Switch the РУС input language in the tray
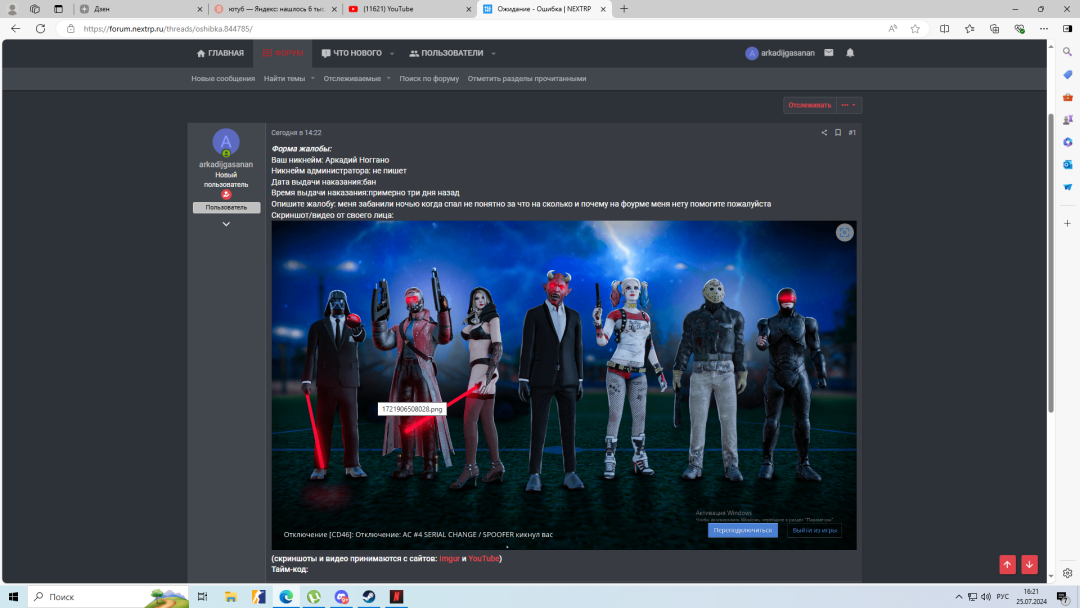The width and height of the screenshot is (1080, 608). 1003,597
